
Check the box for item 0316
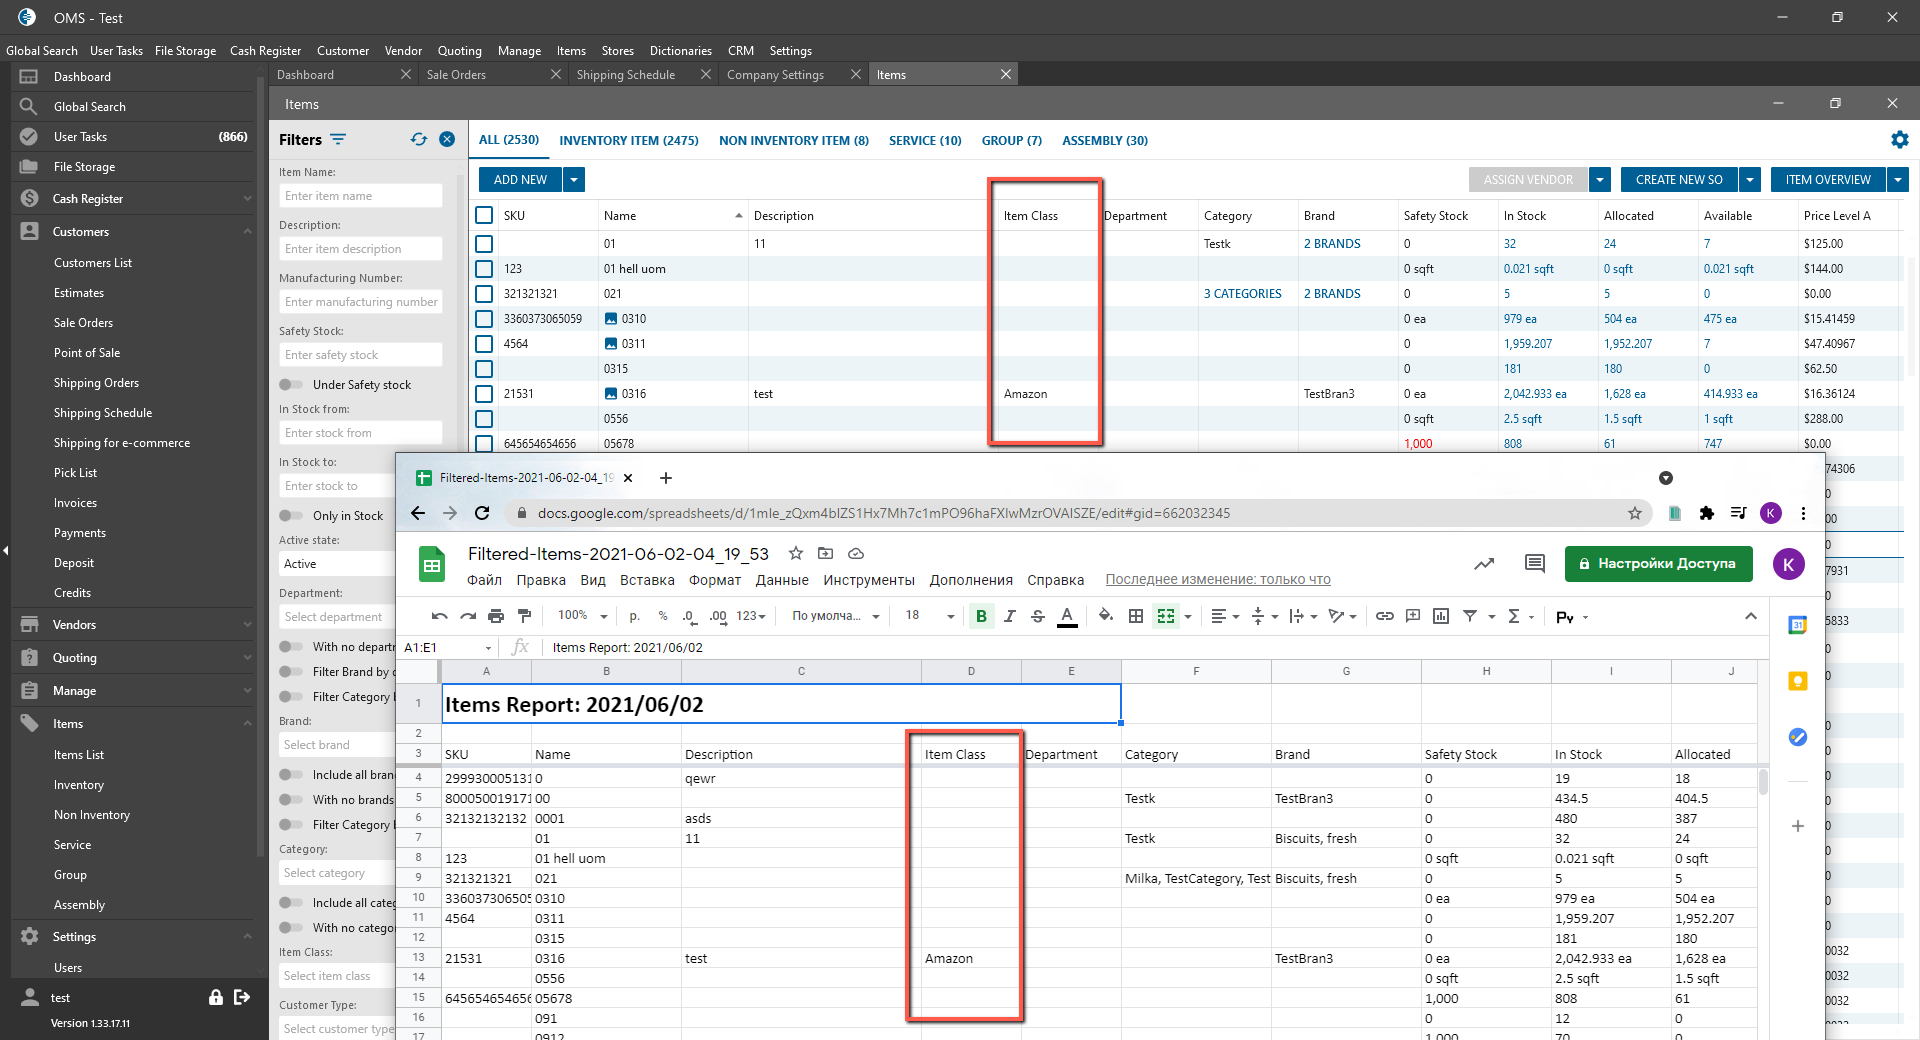point(484,394)
